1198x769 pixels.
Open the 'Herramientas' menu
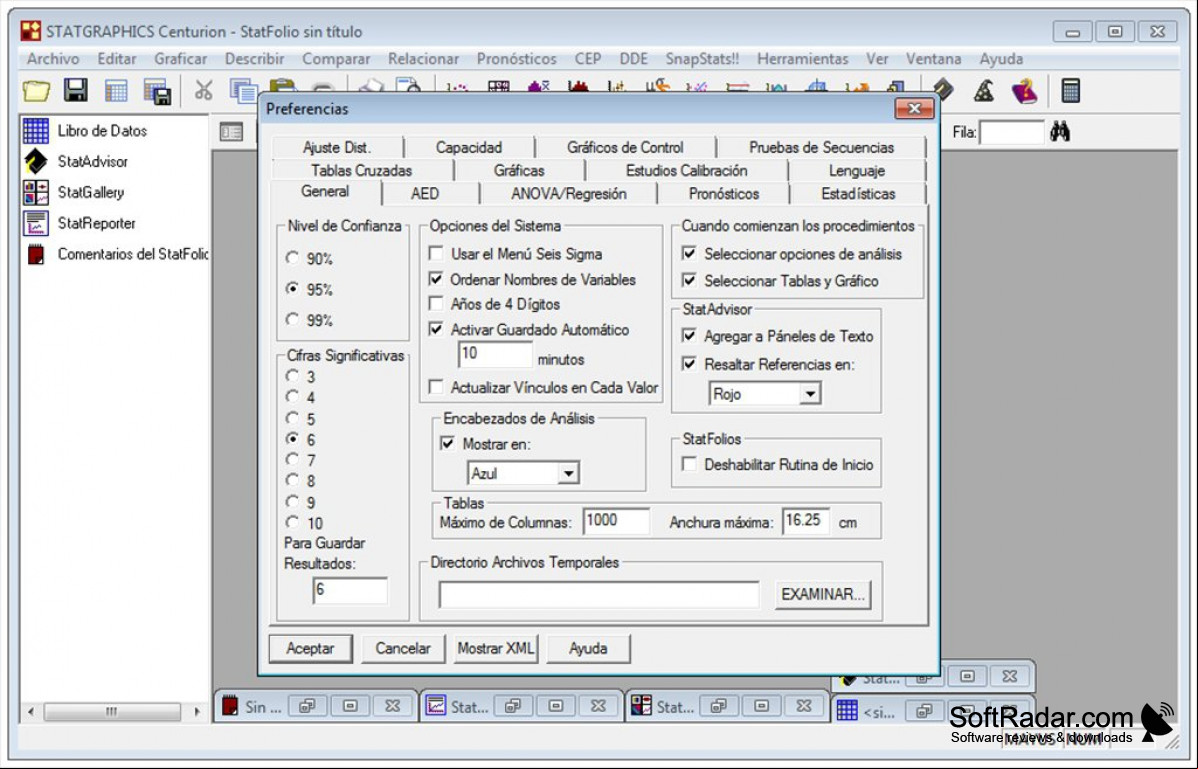pos(802,59)
